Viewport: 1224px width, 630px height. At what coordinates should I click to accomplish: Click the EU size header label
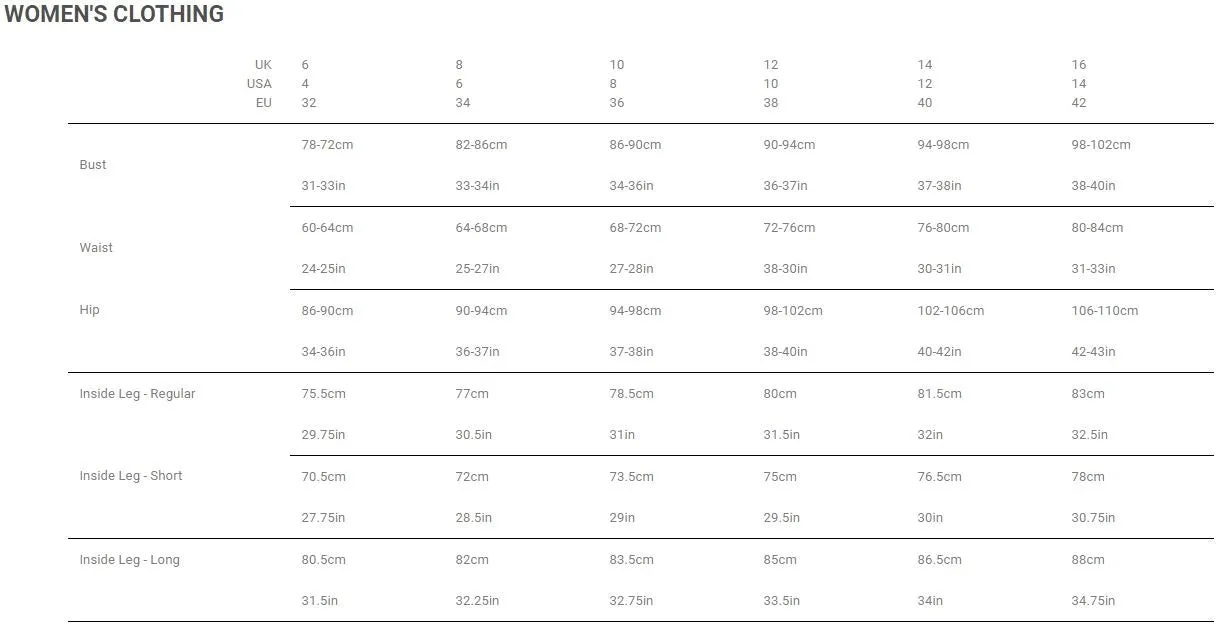pos(264,103)
